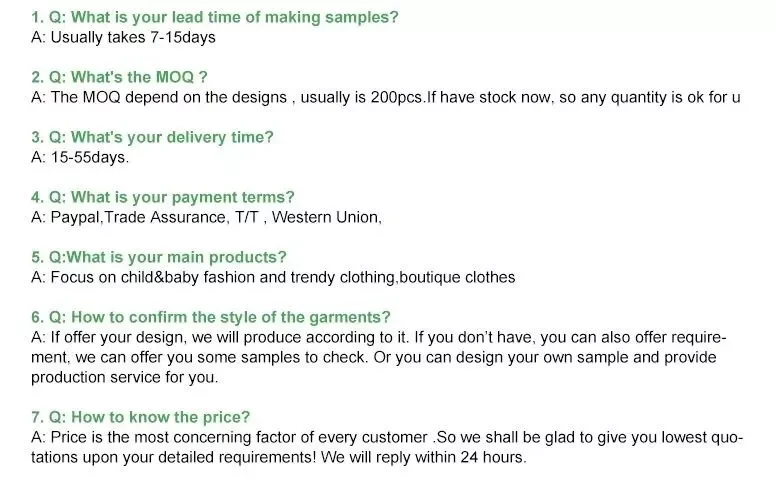Click the line starting "A: If offer your design"
The width and height of the screenshot is (776, 485).
(378, 337)
